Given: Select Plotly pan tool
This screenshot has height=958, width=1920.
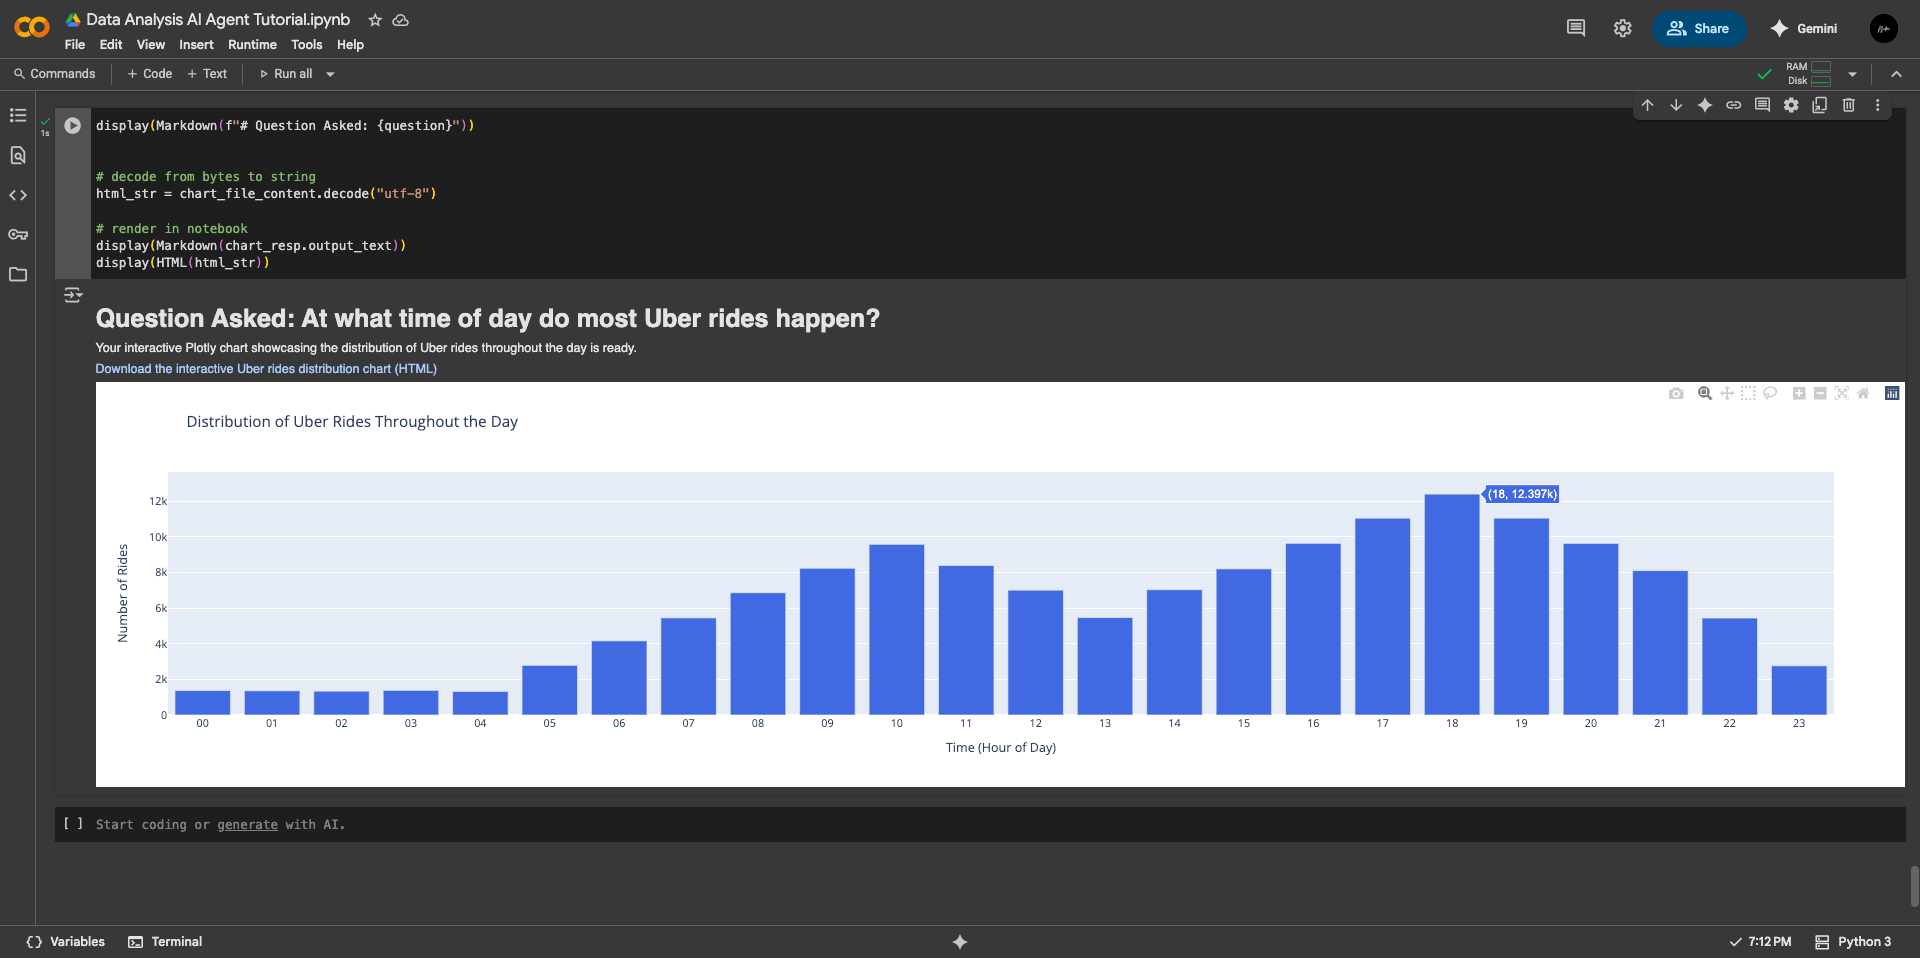Looking at the screenshot, I should click(1727, 393).
